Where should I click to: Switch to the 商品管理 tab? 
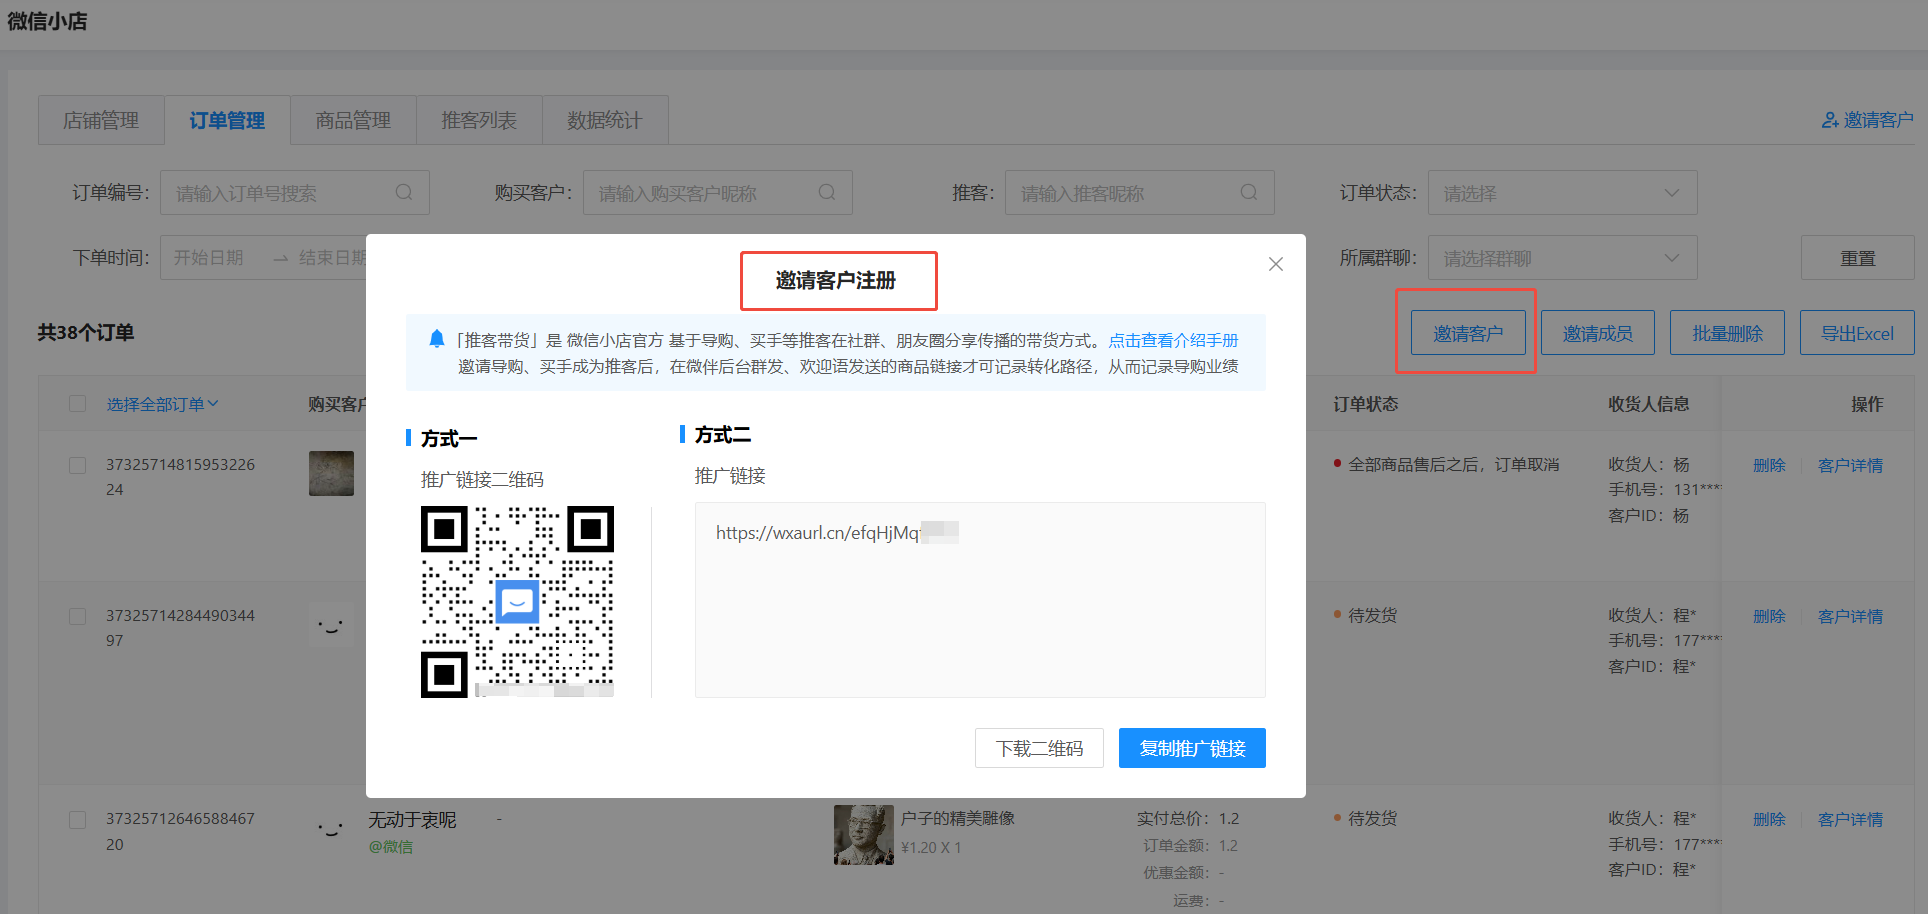353,121
